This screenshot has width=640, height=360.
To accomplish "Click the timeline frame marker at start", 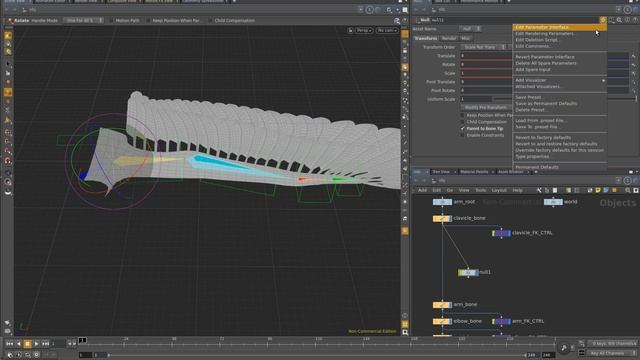I will [82, 340].
